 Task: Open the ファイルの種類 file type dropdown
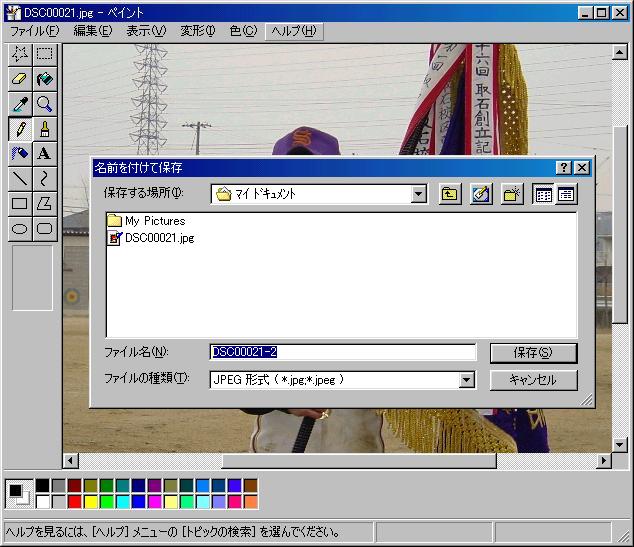[467, 380]
